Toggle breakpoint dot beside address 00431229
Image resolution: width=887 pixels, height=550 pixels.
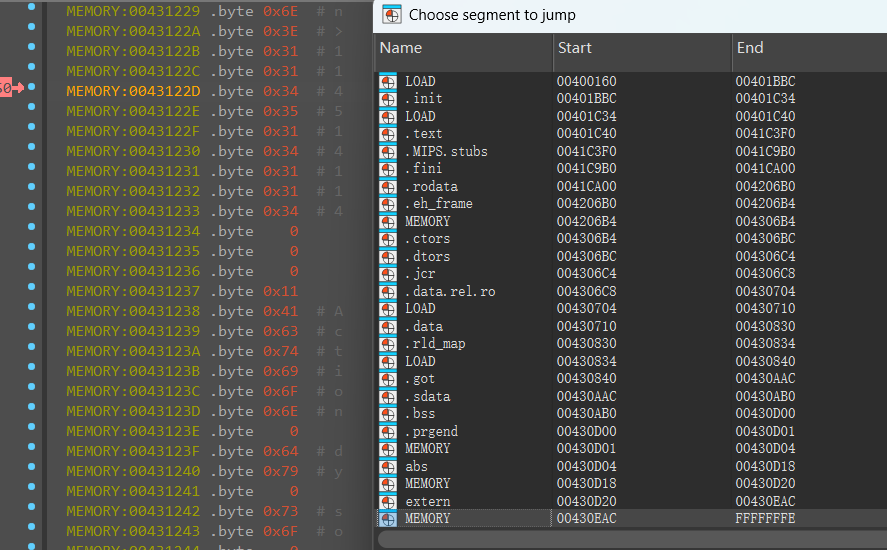32,11
